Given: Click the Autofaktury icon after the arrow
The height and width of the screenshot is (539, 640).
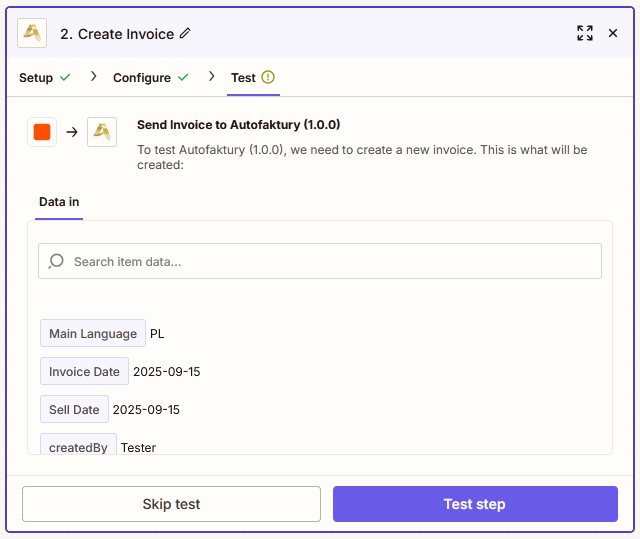Looking at the screenshot, I should [102, 132].
